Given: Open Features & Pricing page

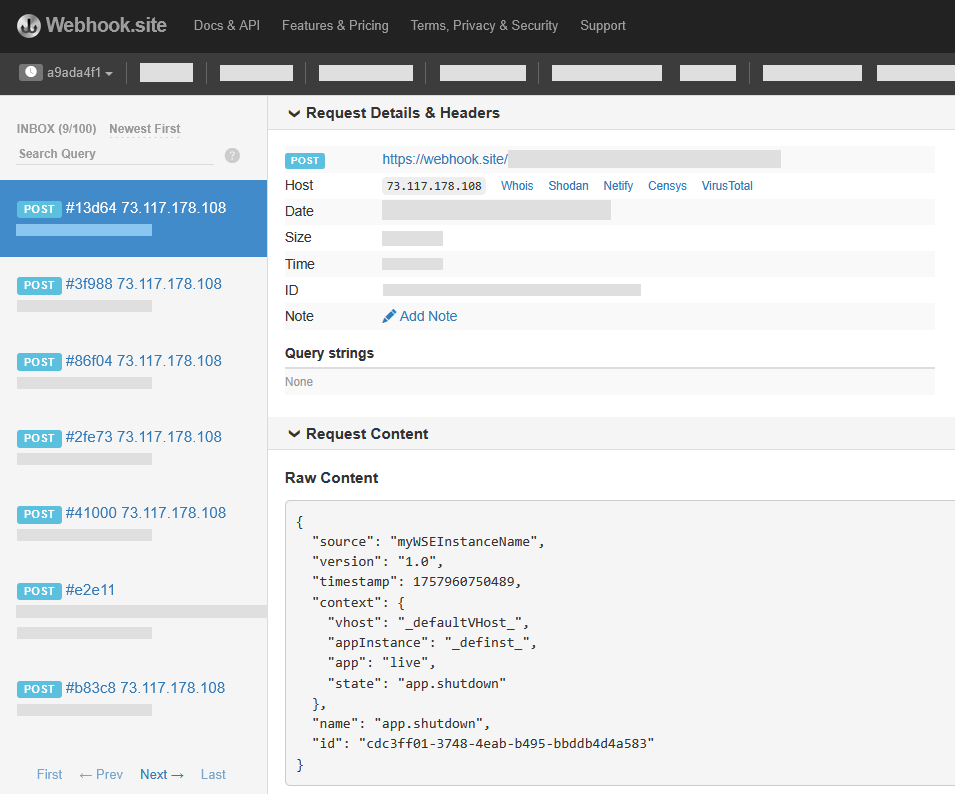Looking at the screenshot, I should (x=335, y=26).
